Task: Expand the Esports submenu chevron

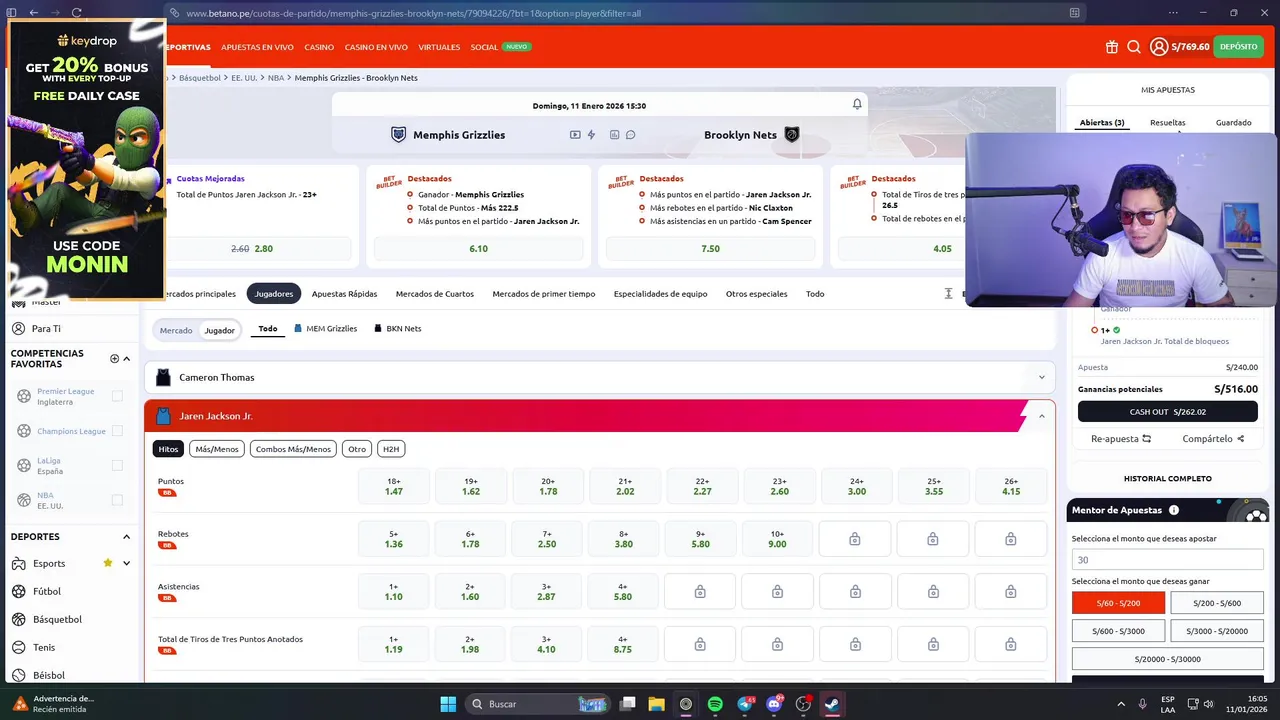Action: [x=126, y=563]
